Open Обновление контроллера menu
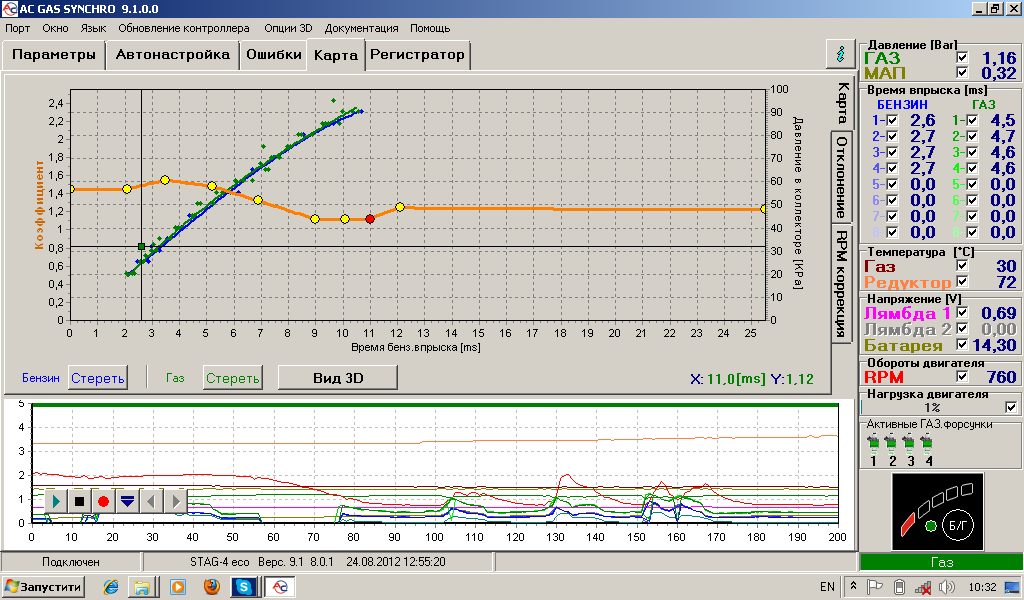The width and height of the screenshot is (1024, 600). pos(184,28)
